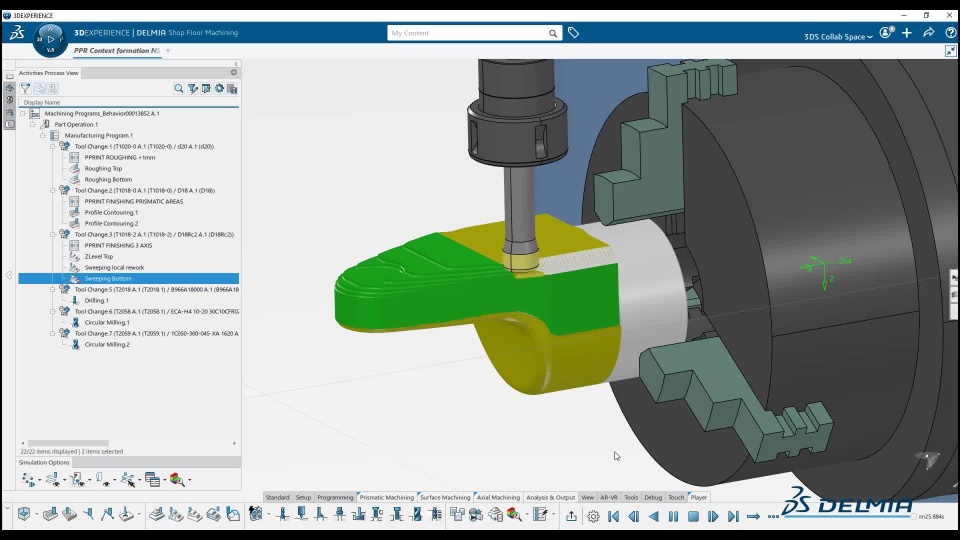Select Roughing Top operation
Viewport: 960px width, 540px height.
click(x=103, y=168)
